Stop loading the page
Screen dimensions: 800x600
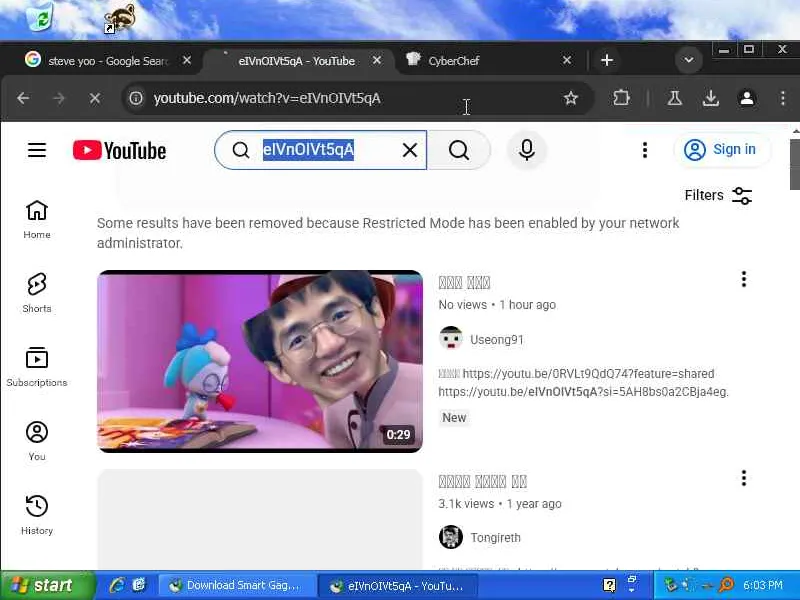pyautogui.click(x=95, y=98)
